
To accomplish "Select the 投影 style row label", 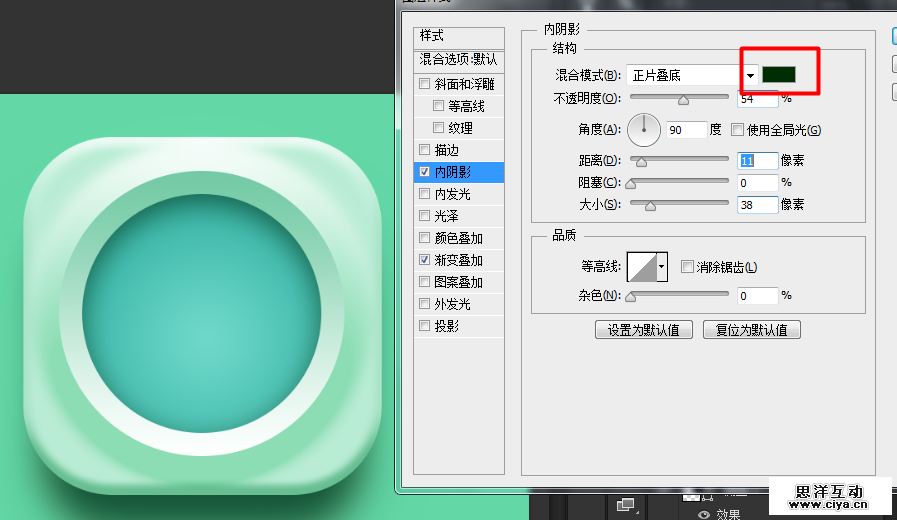I will pos(447,326).
